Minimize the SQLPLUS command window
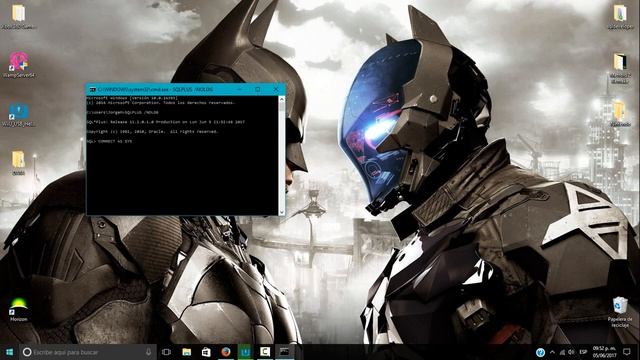Image resolution: width=640 pixels, height=360 pixels. (239, 89)
